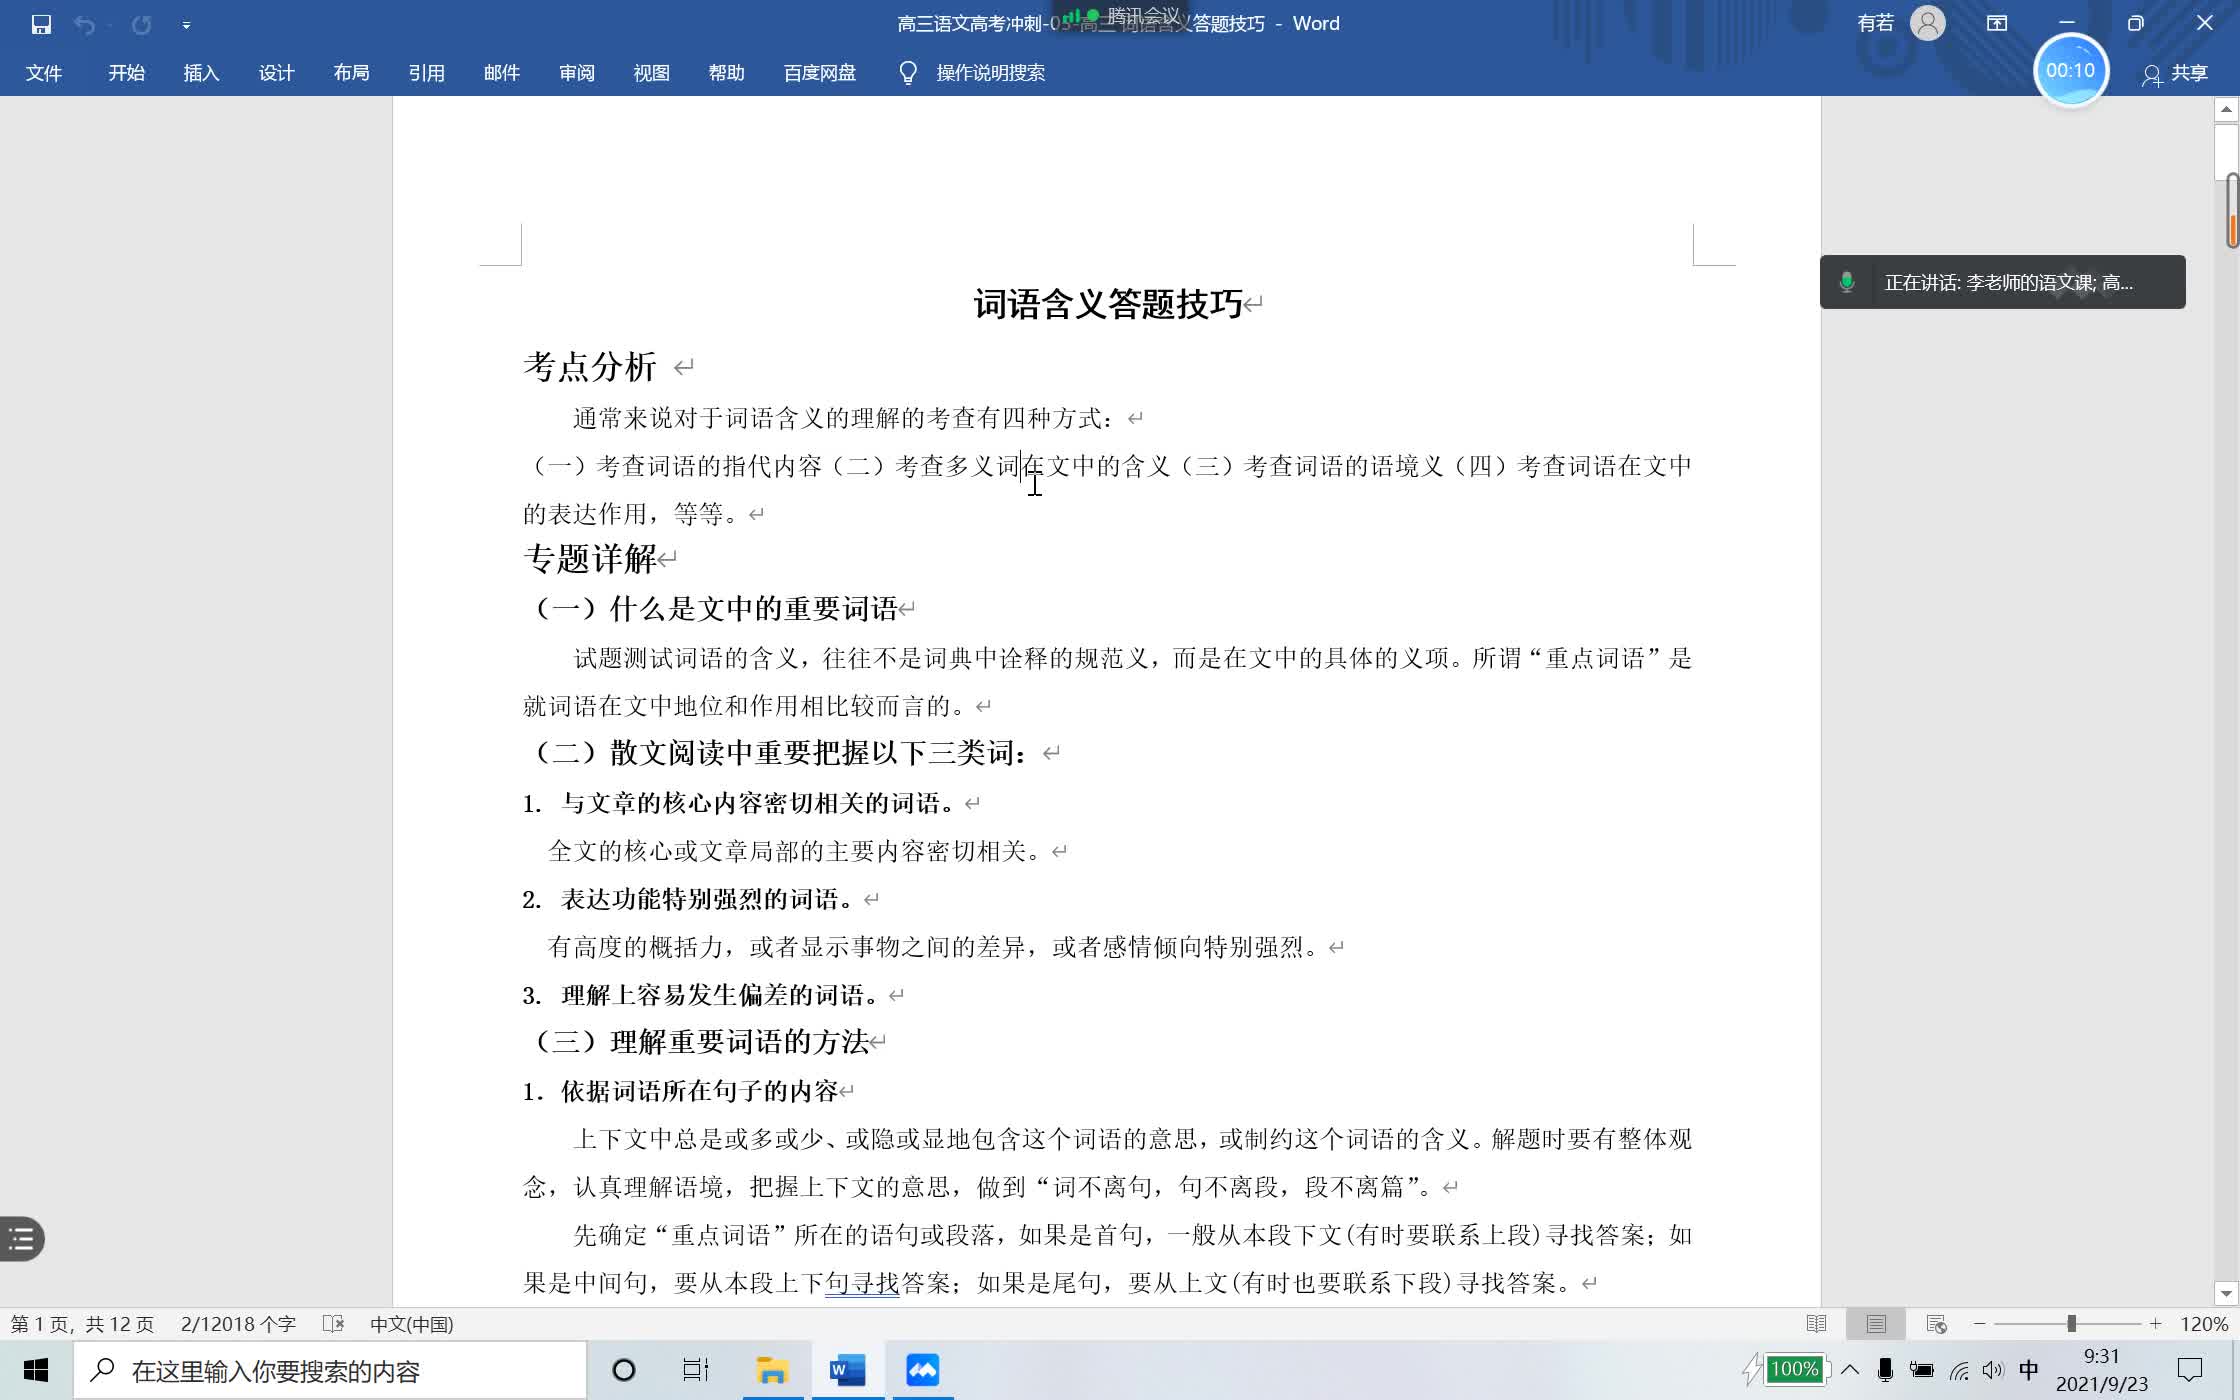The height and width of the screenshot is (1400, 2240).
Task: Click the vertical scrollbar up arrow
Action: (2226, 108)
